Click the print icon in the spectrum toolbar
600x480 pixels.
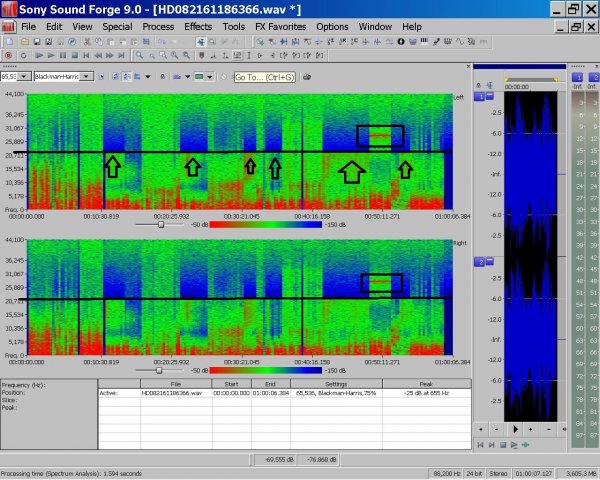306,76
